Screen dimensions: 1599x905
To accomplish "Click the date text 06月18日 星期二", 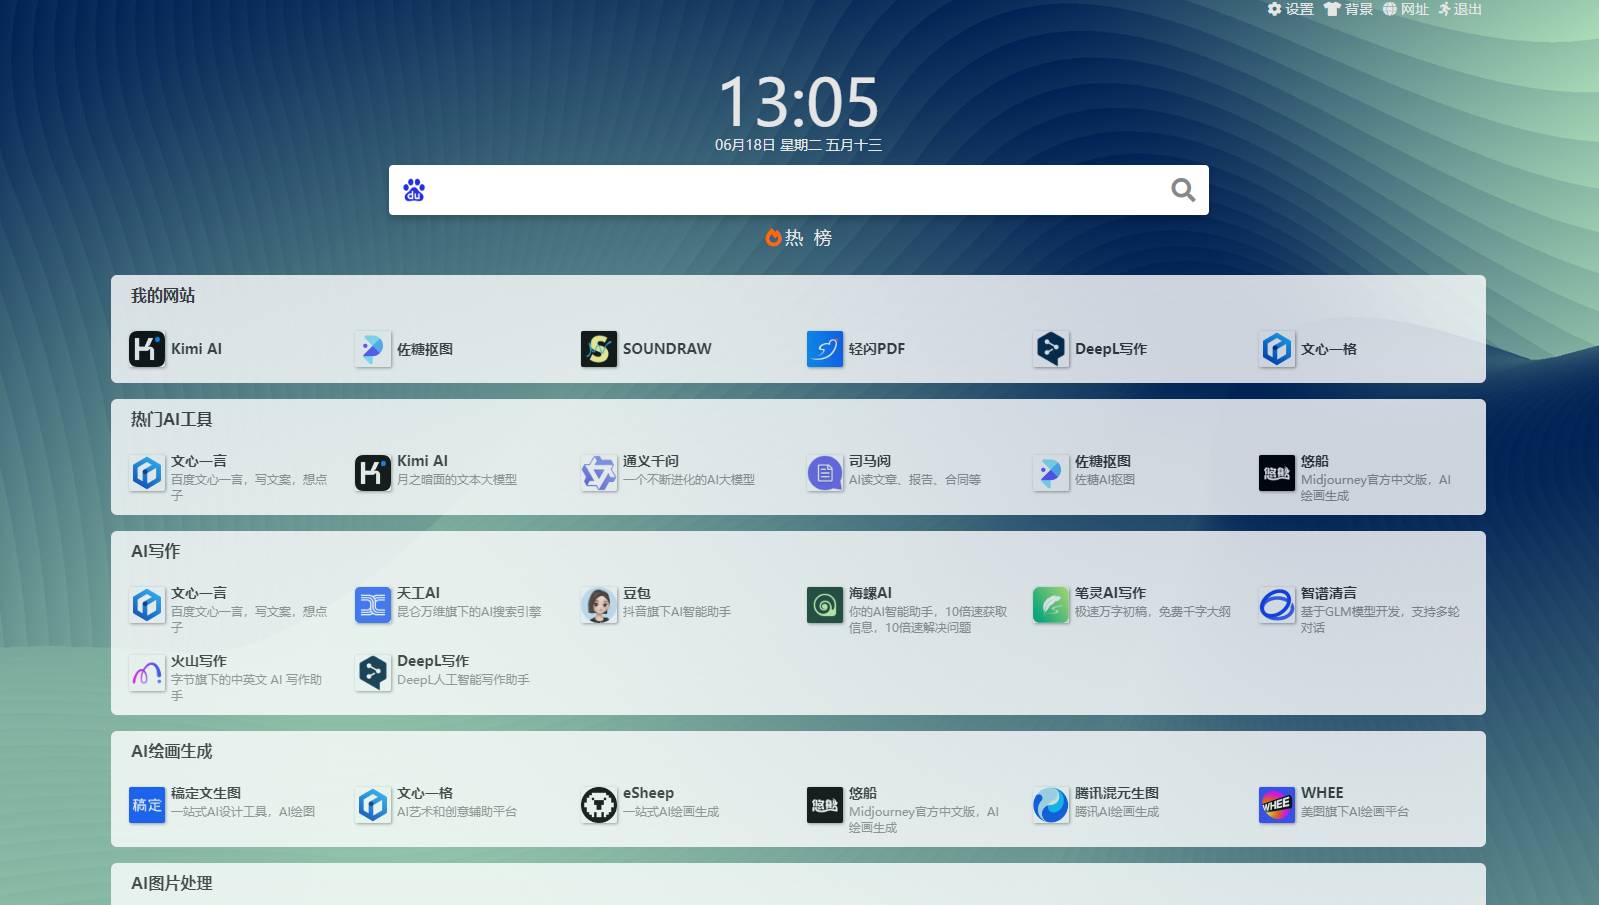I will pos(768,145).
